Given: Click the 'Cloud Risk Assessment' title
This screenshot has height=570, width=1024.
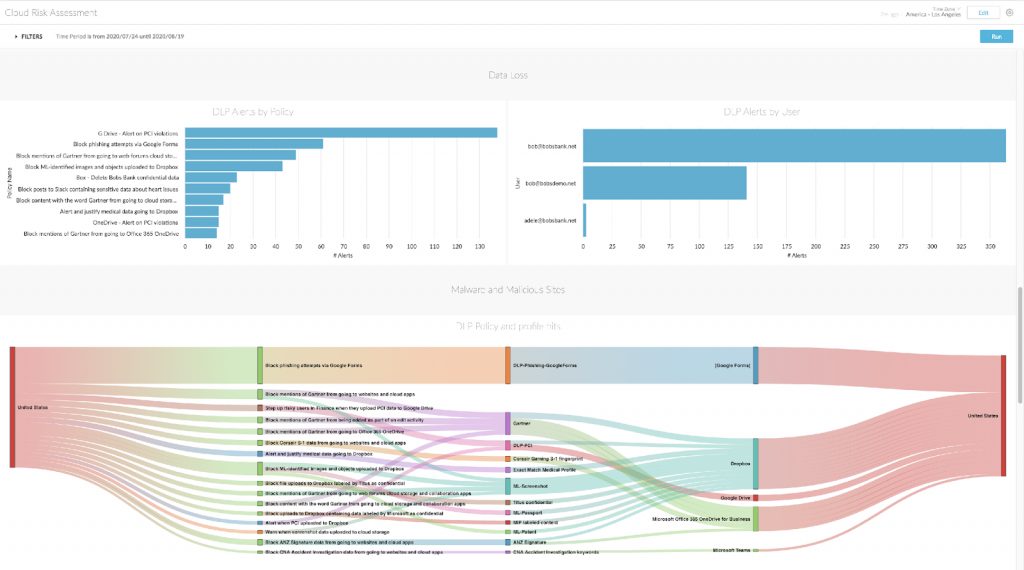Looking at the screenshot, I should [51, 12].
